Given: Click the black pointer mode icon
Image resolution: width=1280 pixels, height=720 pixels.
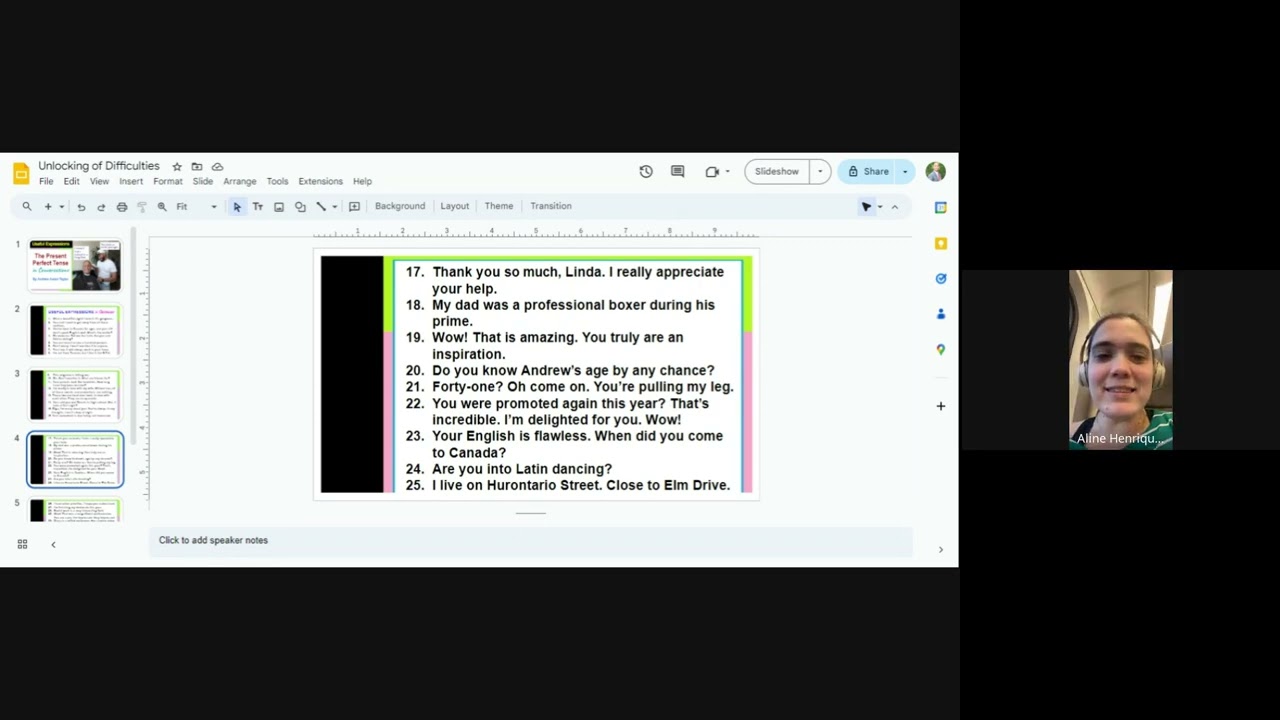Looking at the screenshot, I should tap(866, 207).
